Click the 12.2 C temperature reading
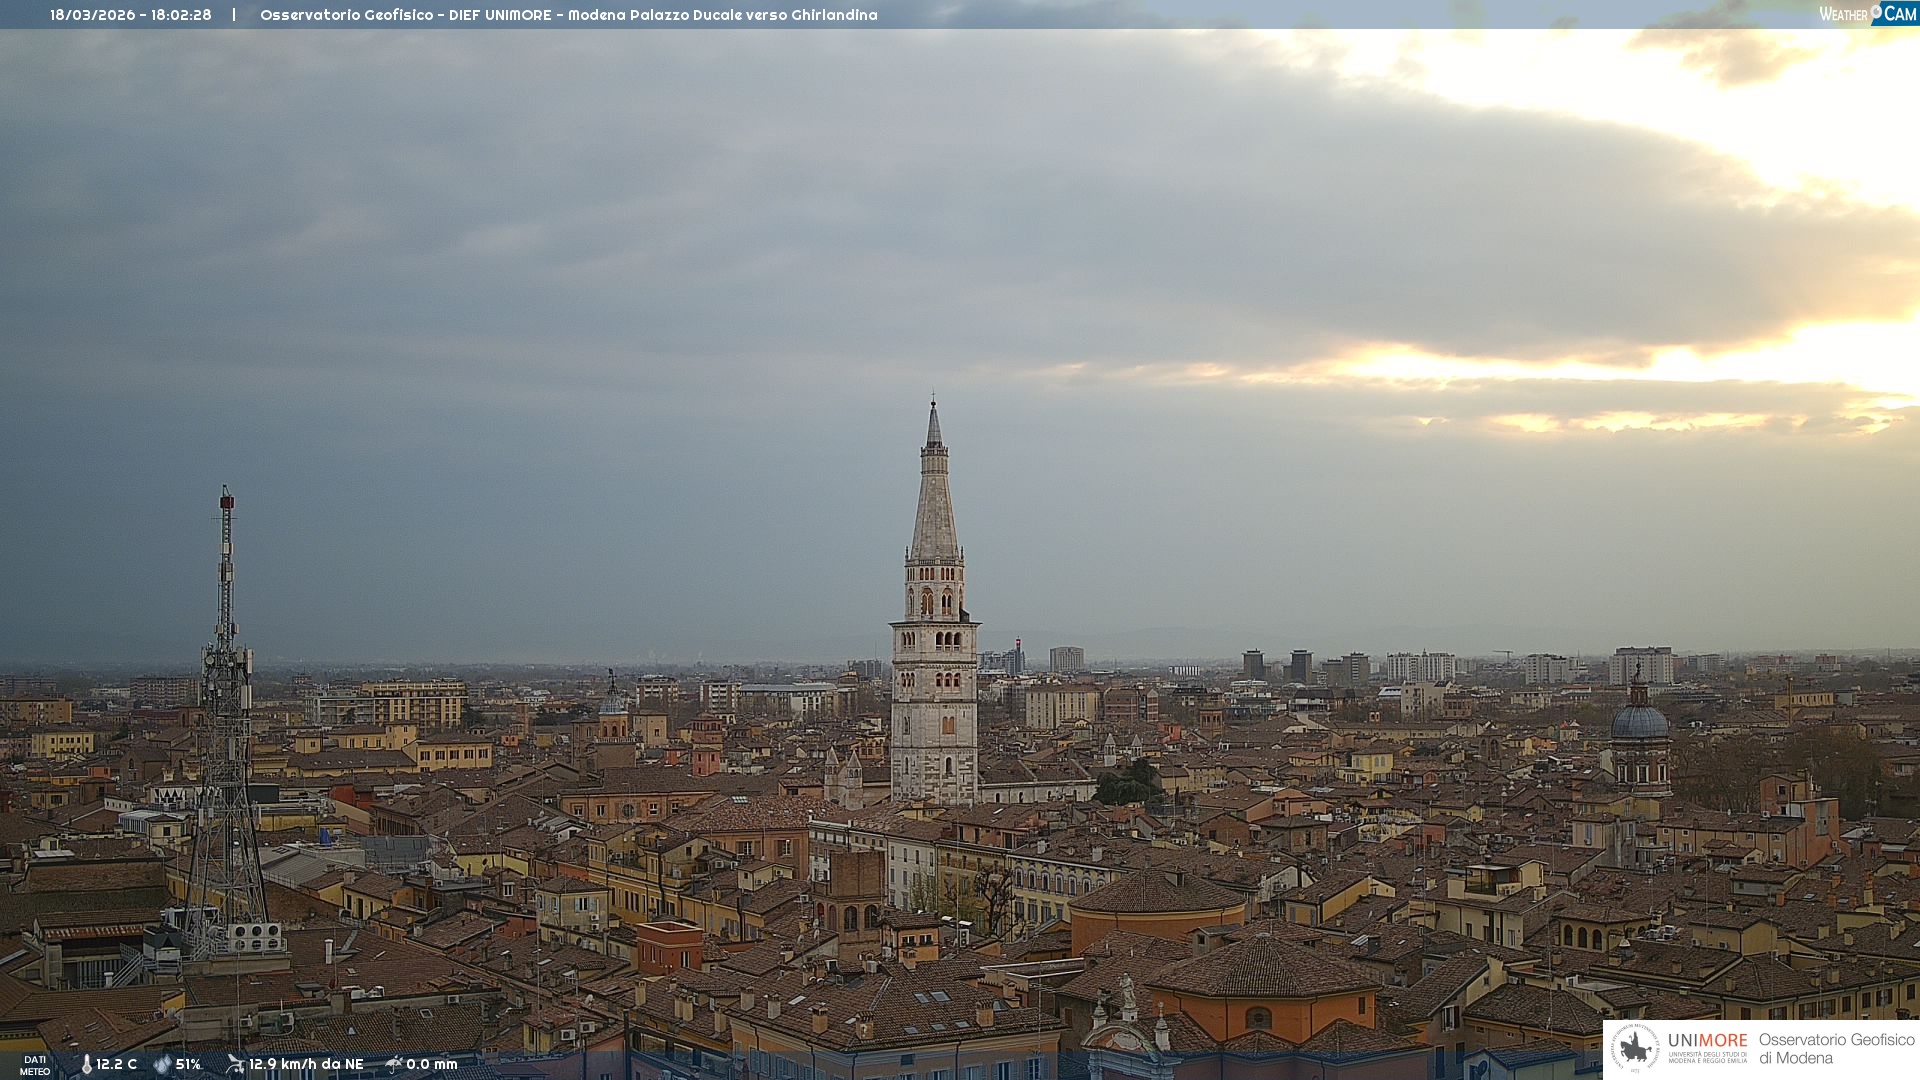 (116, 1064)
